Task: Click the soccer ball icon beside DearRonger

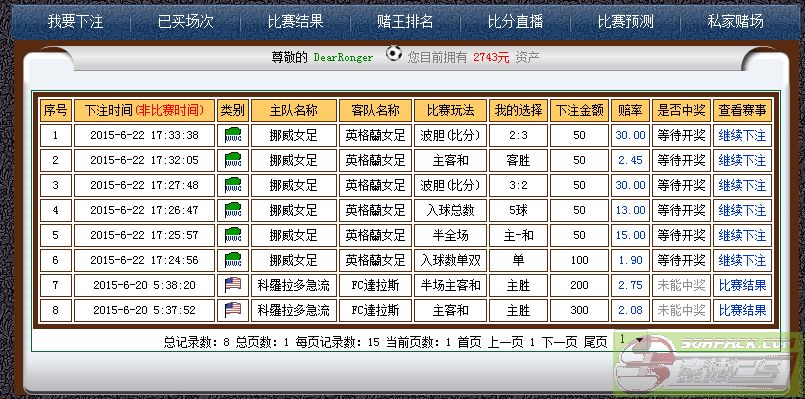Action: point(394,54)
